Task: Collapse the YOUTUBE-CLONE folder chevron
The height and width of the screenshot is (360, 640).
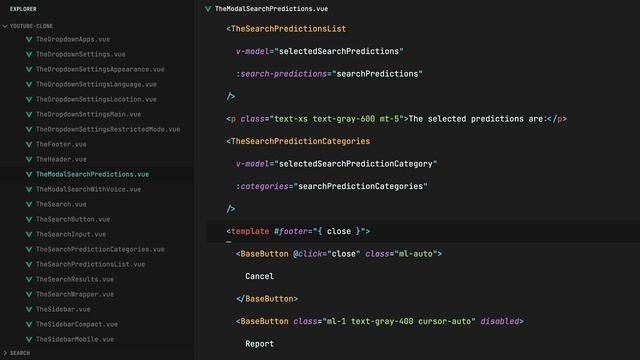Action: click(5, 26)
